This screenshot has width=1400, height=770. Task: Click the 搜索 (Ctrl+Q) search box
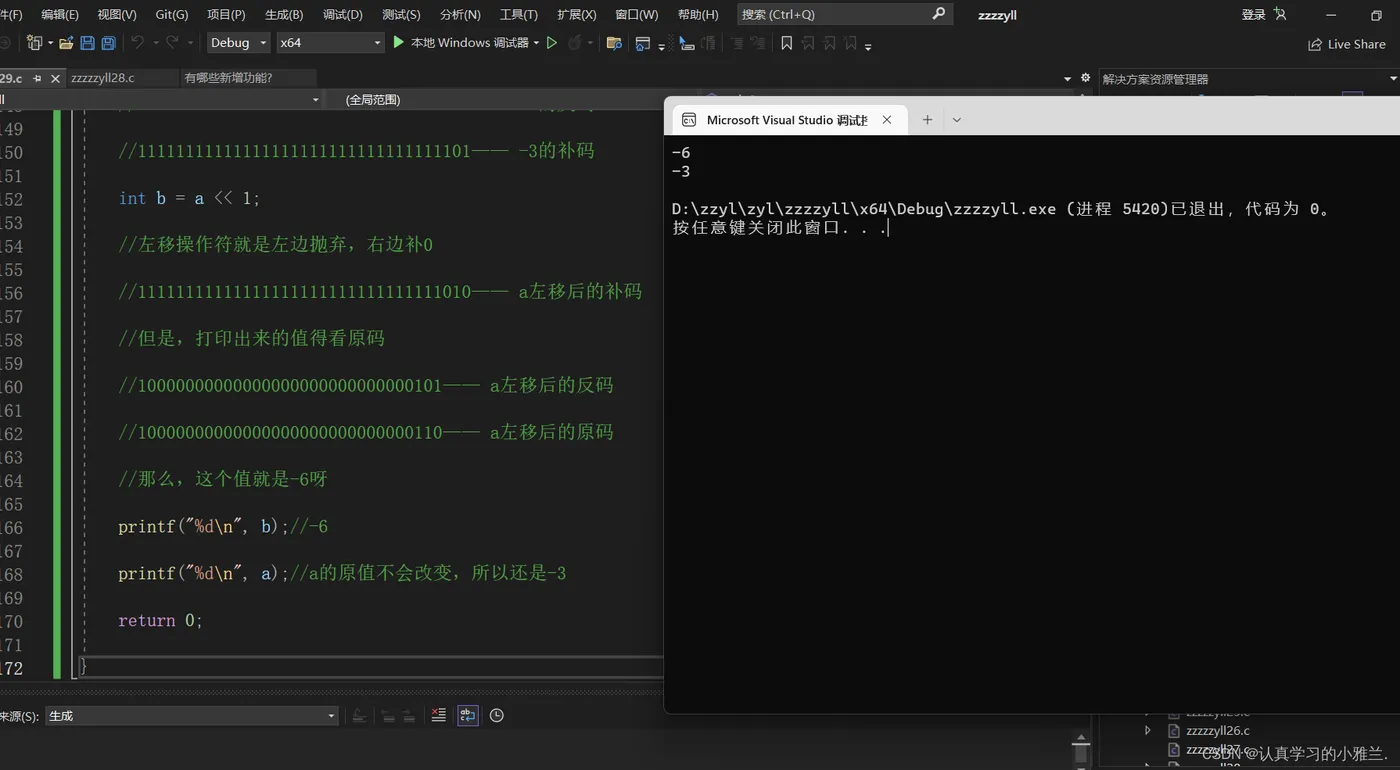coord(844,14)
